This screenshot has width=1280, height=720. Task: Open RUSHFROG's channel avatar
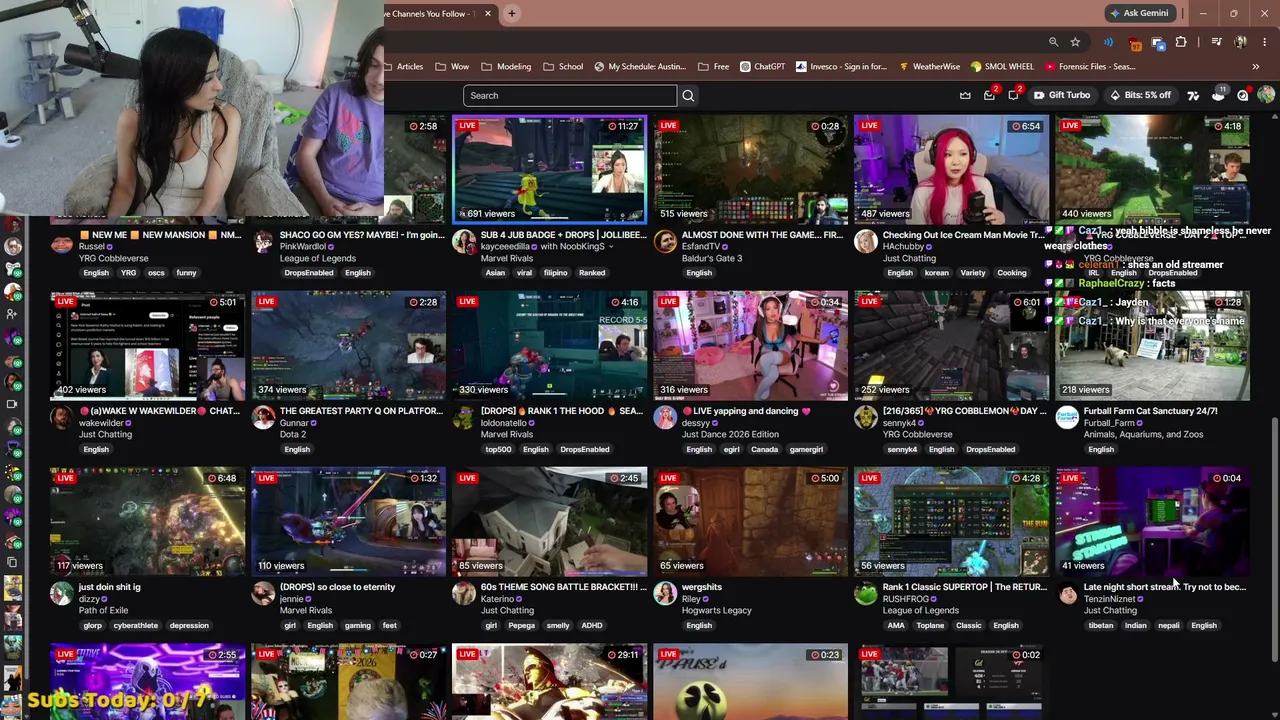(866, 594)
